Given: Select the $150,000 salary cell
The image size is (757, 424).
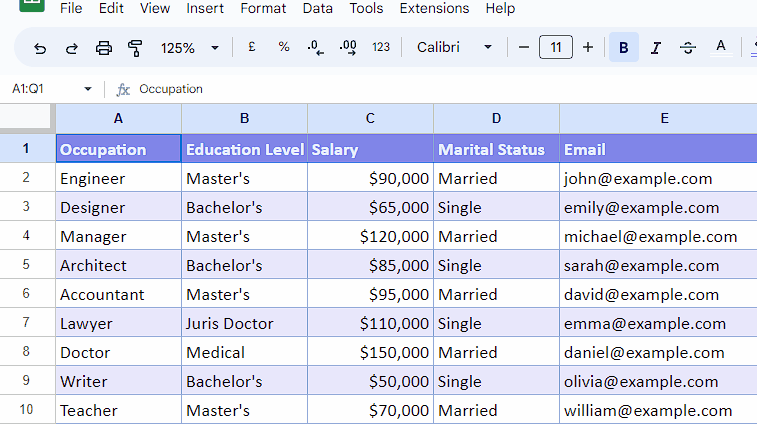Looking at the screenshot, I should tap(370, 352).
